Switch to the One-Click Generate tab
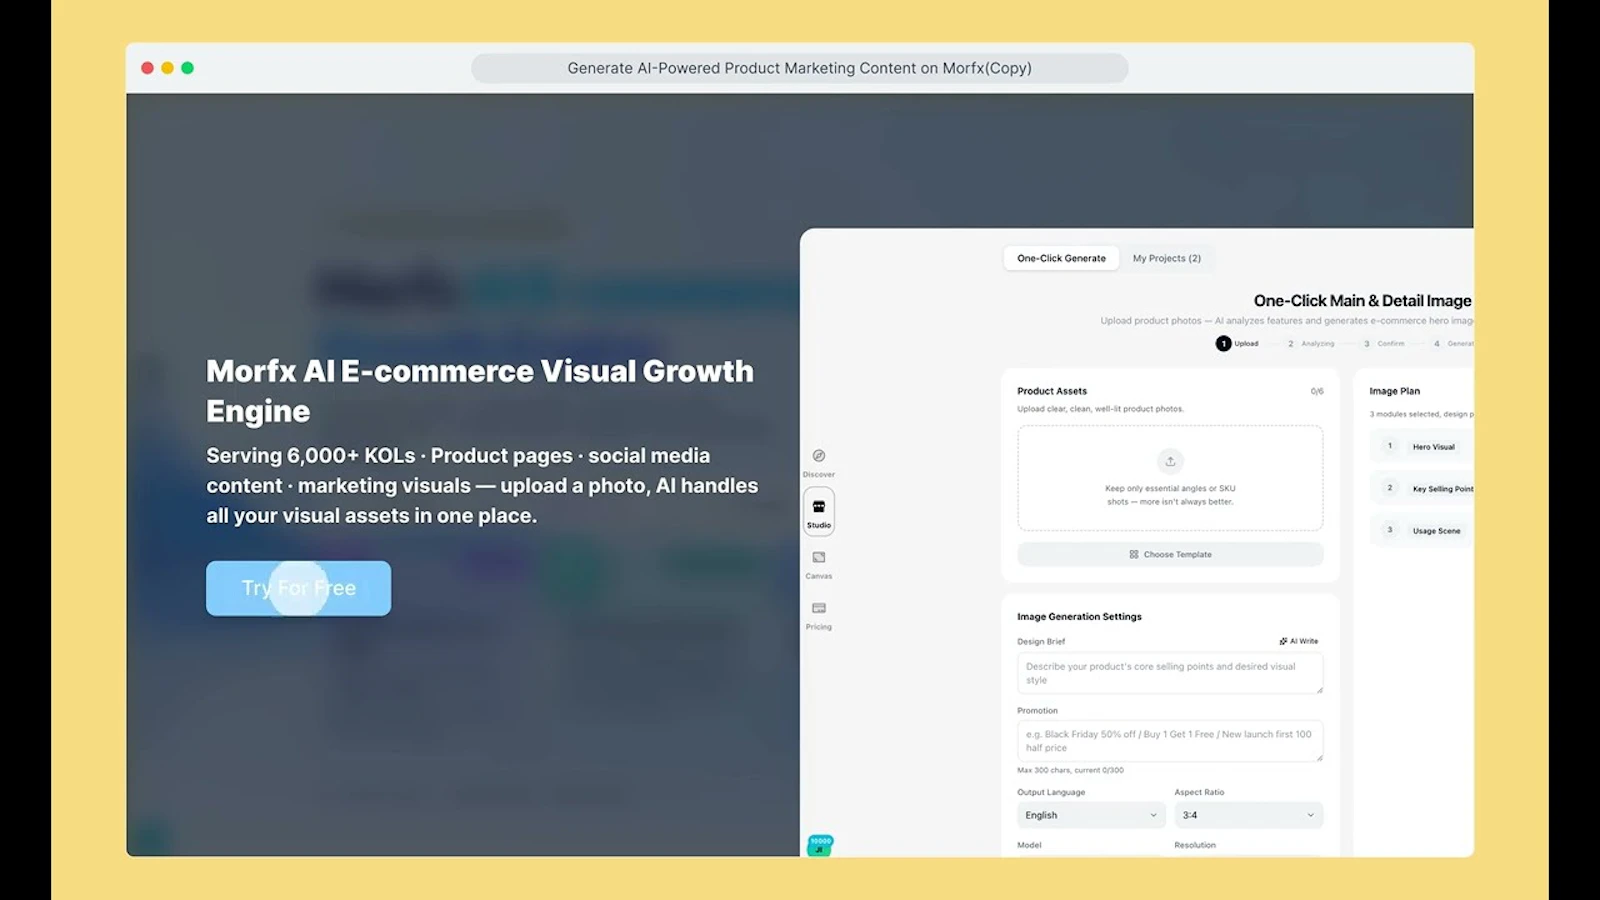Screen dimensions: 1600x900 pyautogui.click(x=1061, y=258)
